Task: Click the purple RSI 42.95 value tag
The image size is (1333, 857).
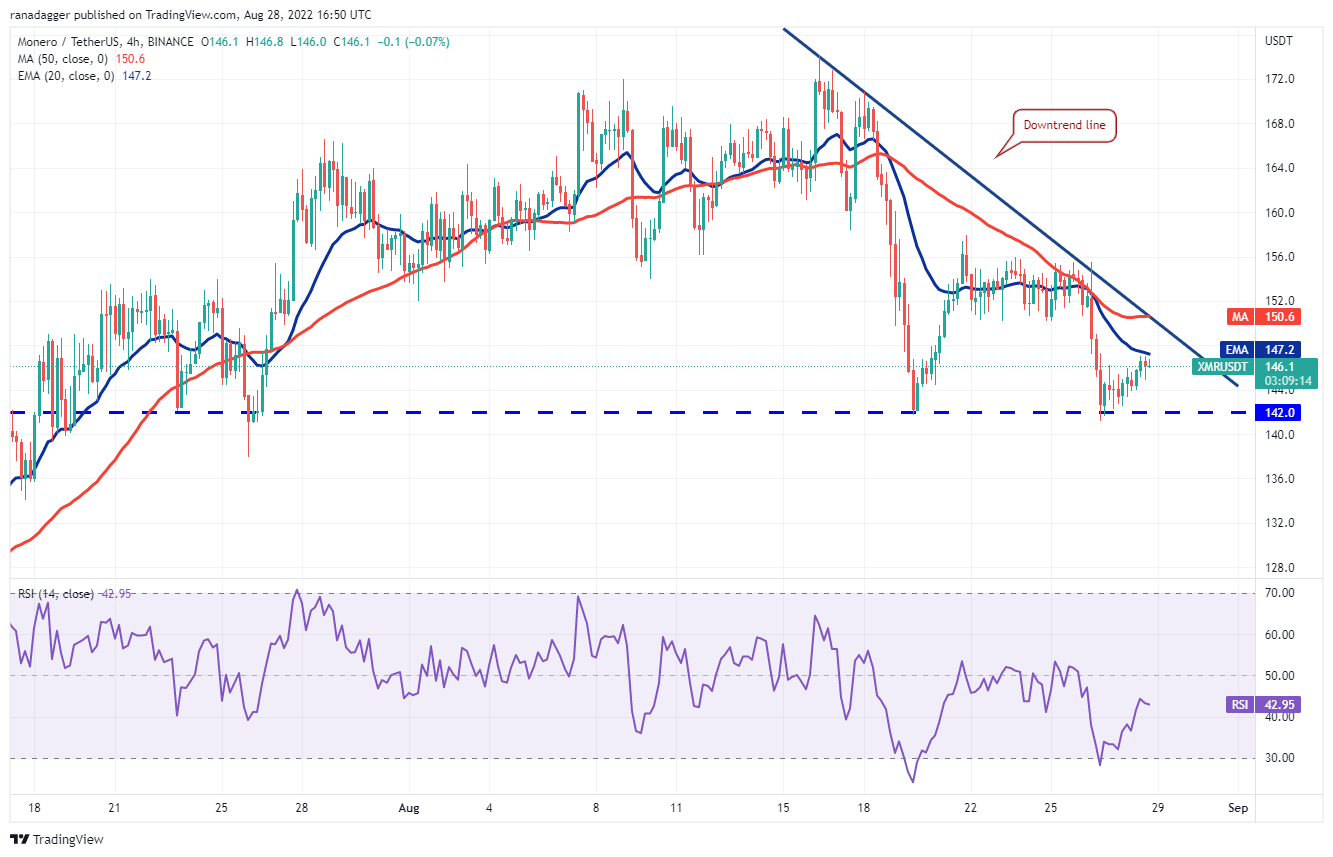Action: [x=1259, y=704]
